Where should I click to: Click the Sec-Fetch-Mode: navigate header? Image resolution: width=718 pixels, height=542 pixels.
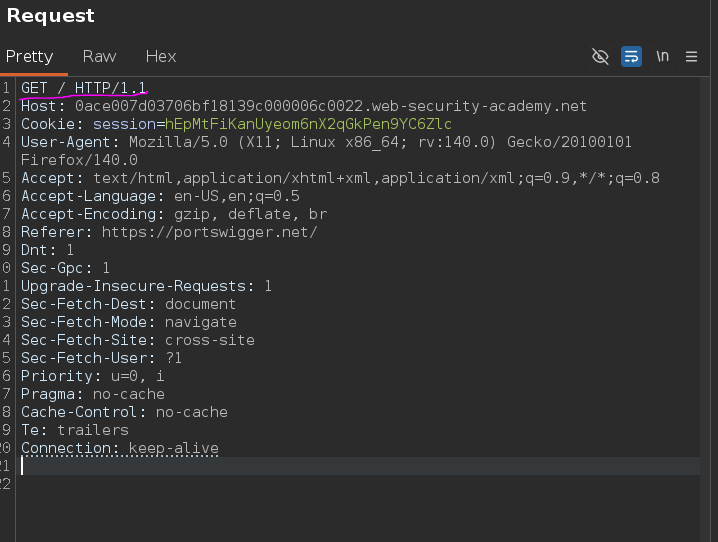tap(129, 322)
